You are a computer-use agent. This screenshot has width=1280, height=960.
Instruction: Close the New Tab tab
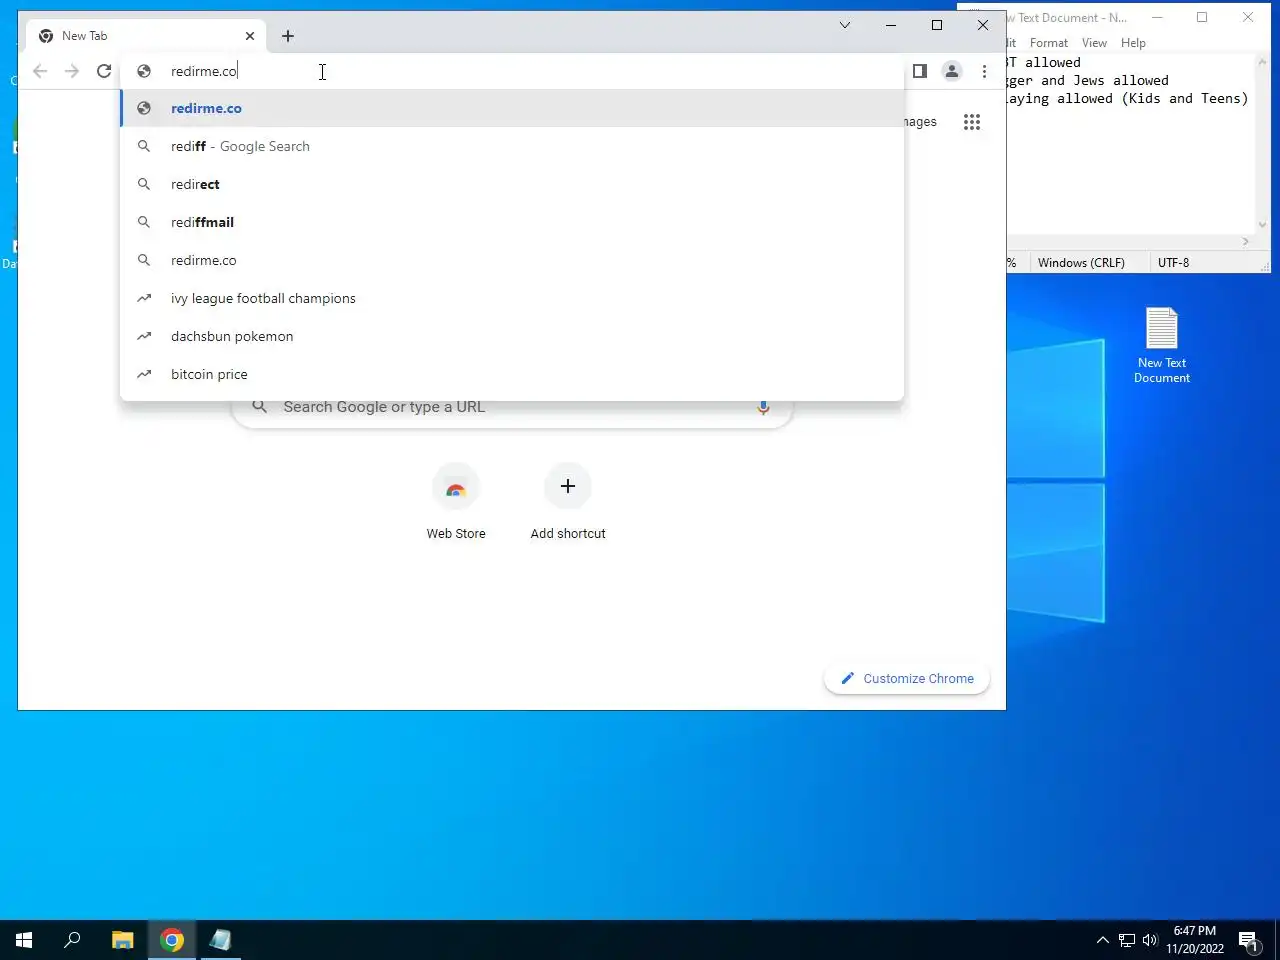pos(250,36)
